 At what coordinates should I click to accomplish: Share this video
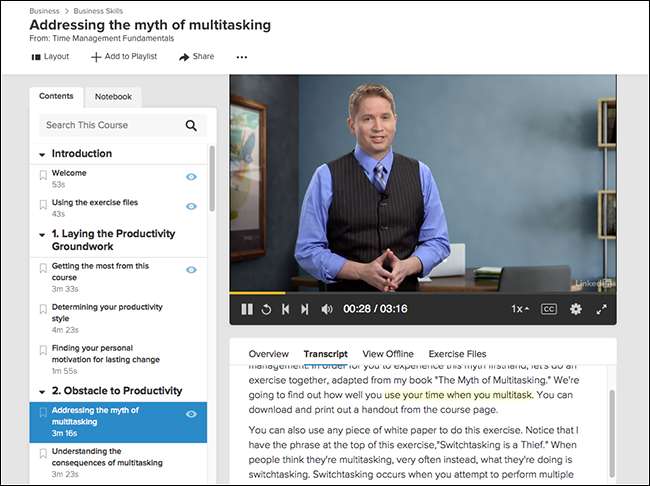(196, 57)
